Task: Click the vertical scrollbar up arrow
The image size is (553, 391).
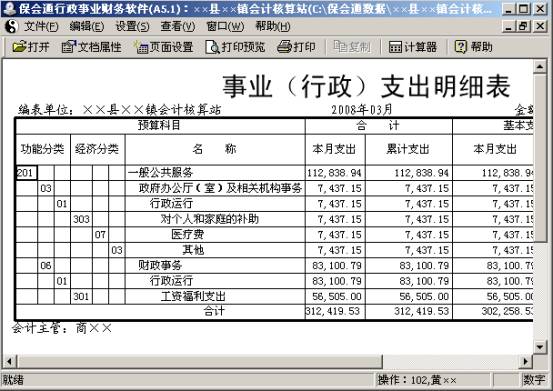Action: (540, 67)
